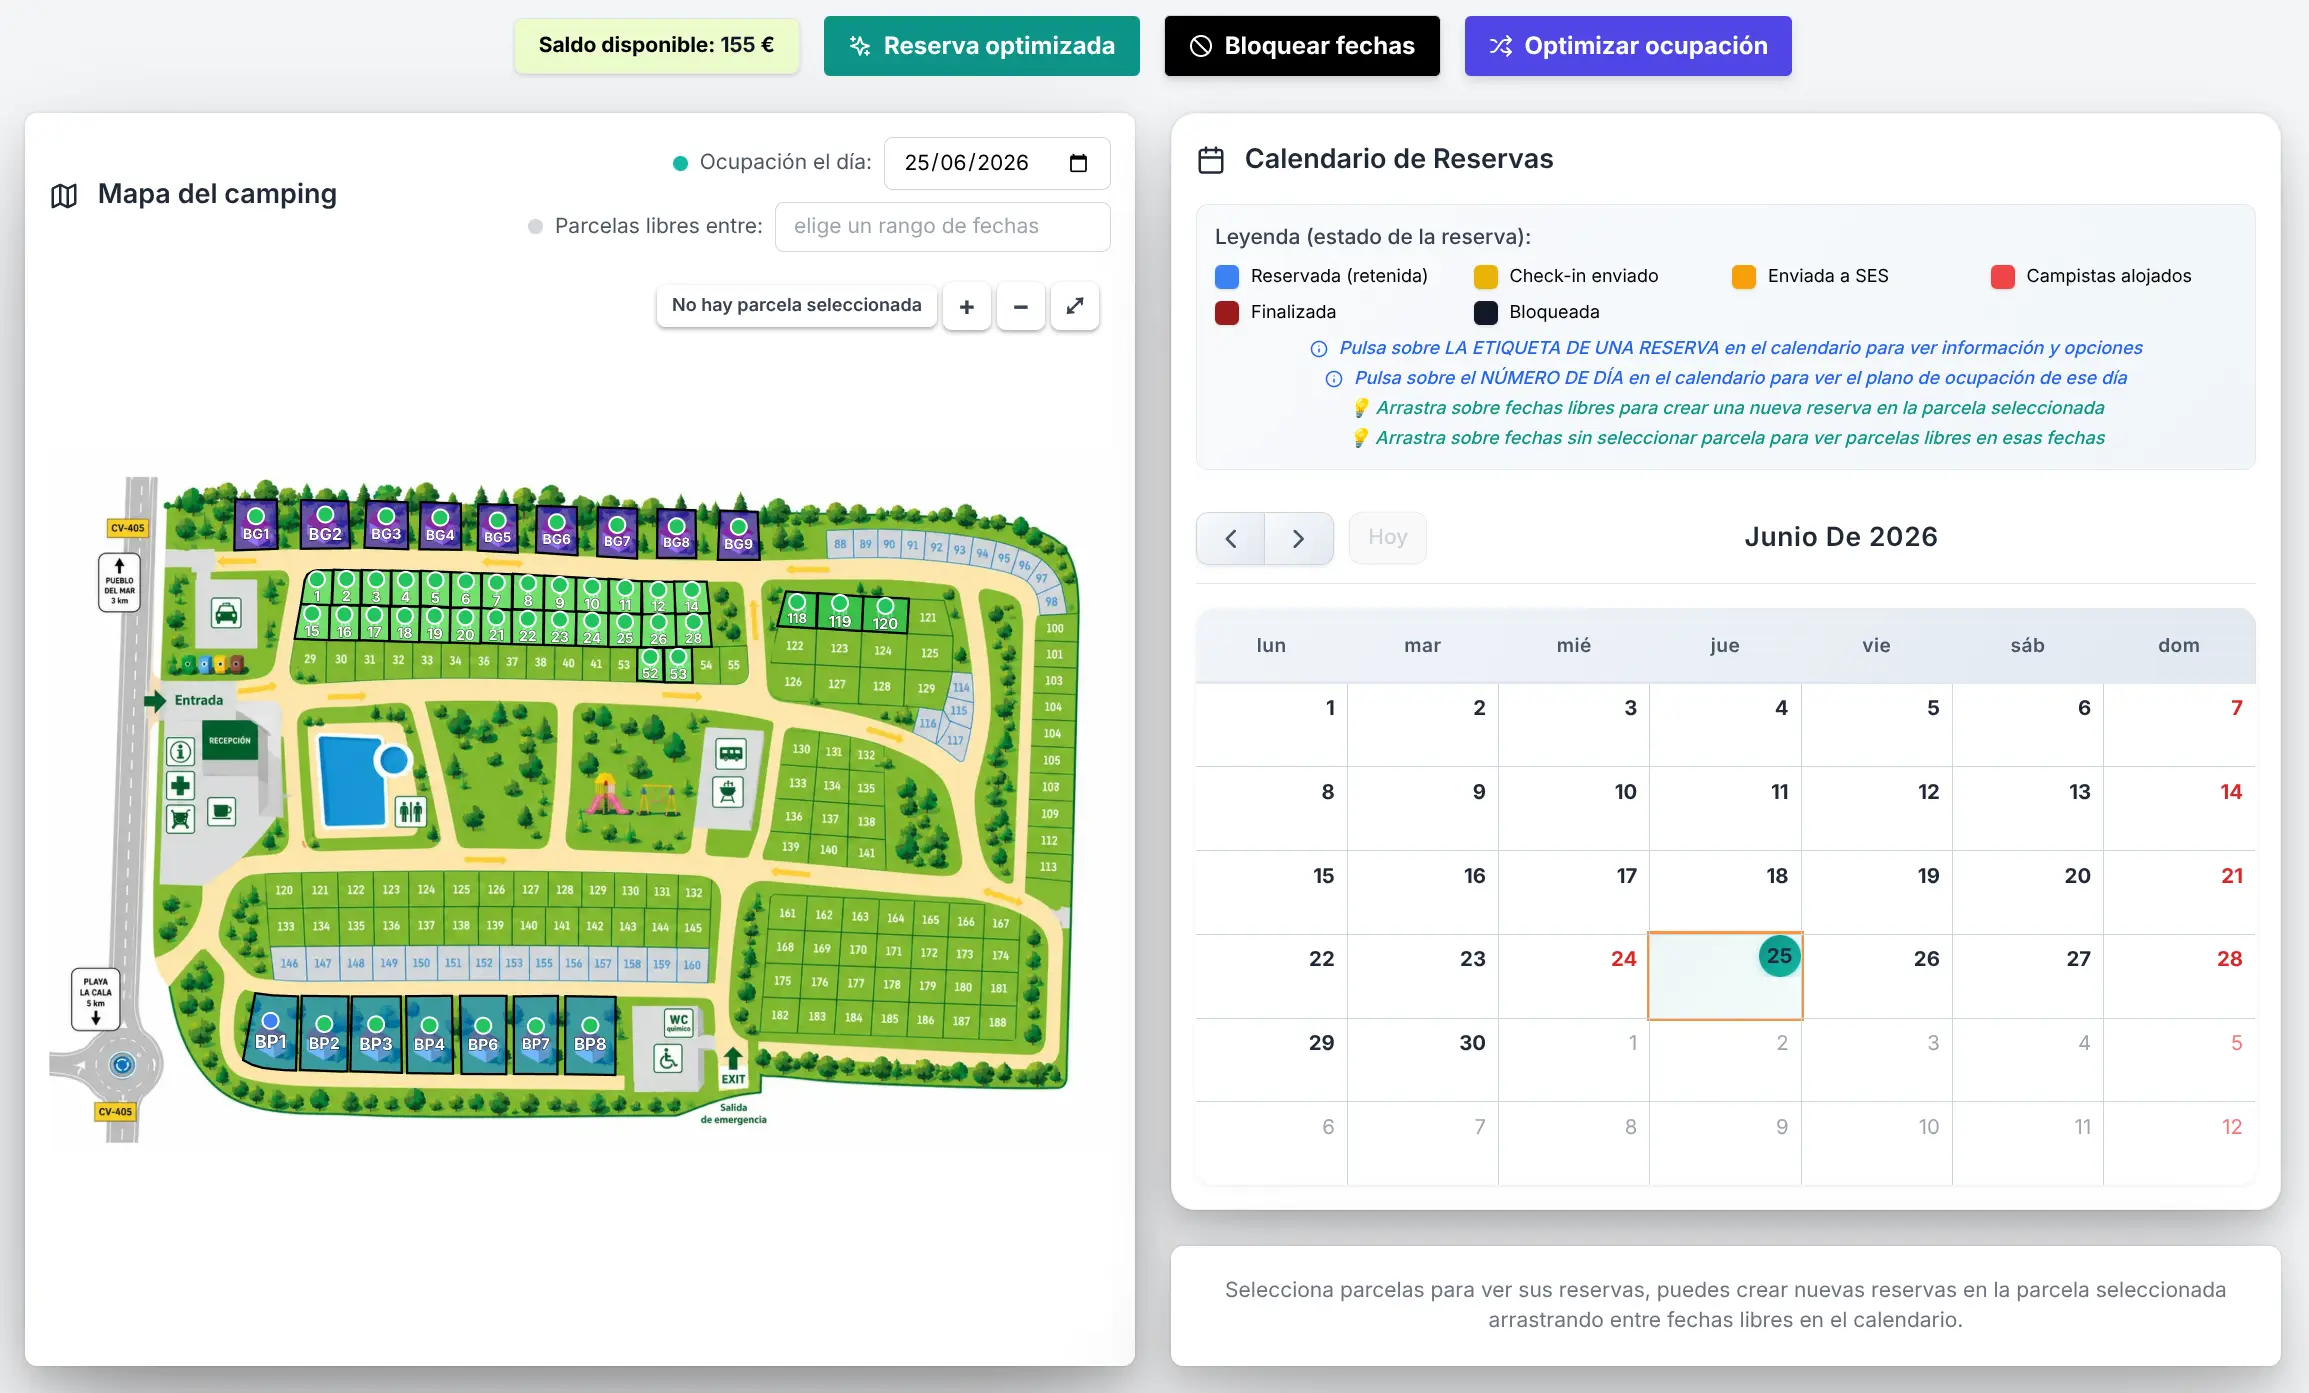Go to next month in calendar
This screenshot has height=1393, width=2309.
(x=1298, y=538)
